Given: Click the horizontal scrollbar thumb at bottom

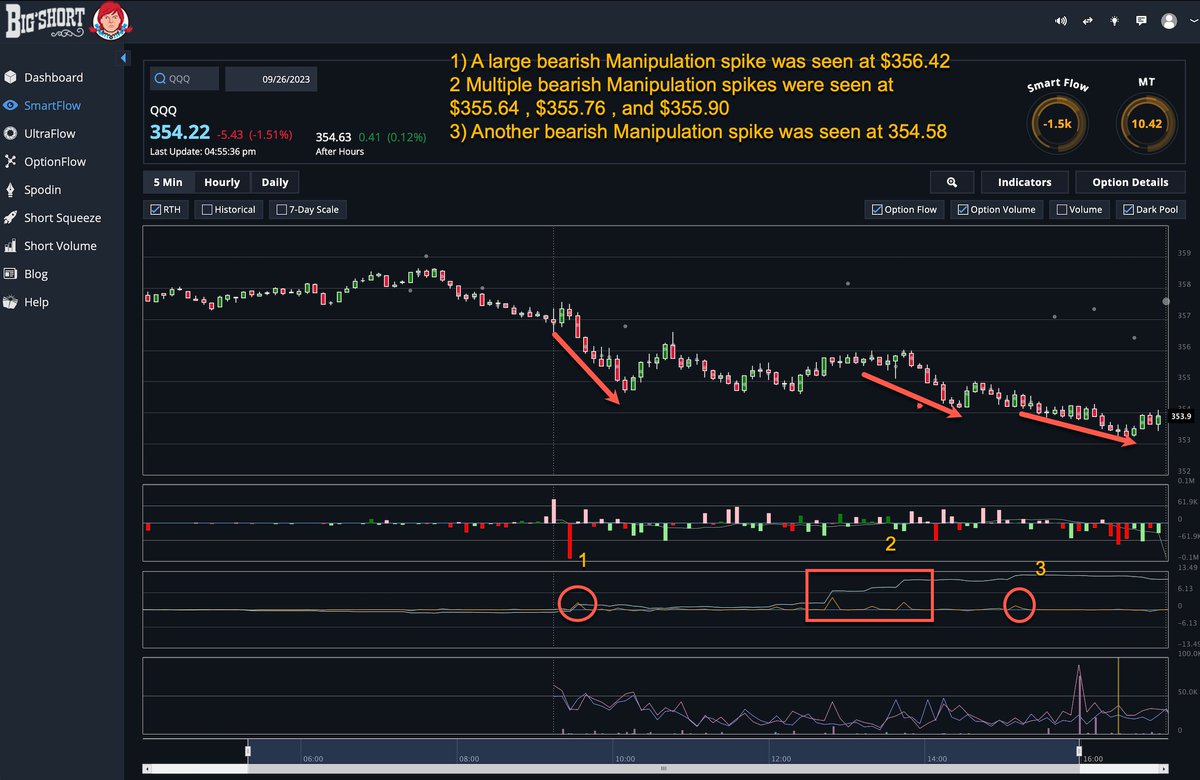Looking at the screenshot, I should tap(663, 769).
